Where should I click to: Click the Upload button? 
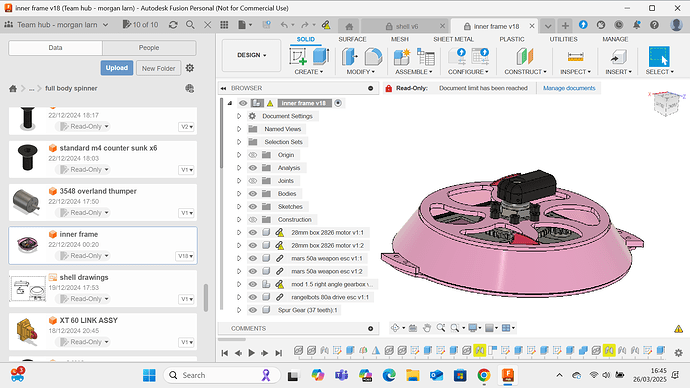click(117, 68)
